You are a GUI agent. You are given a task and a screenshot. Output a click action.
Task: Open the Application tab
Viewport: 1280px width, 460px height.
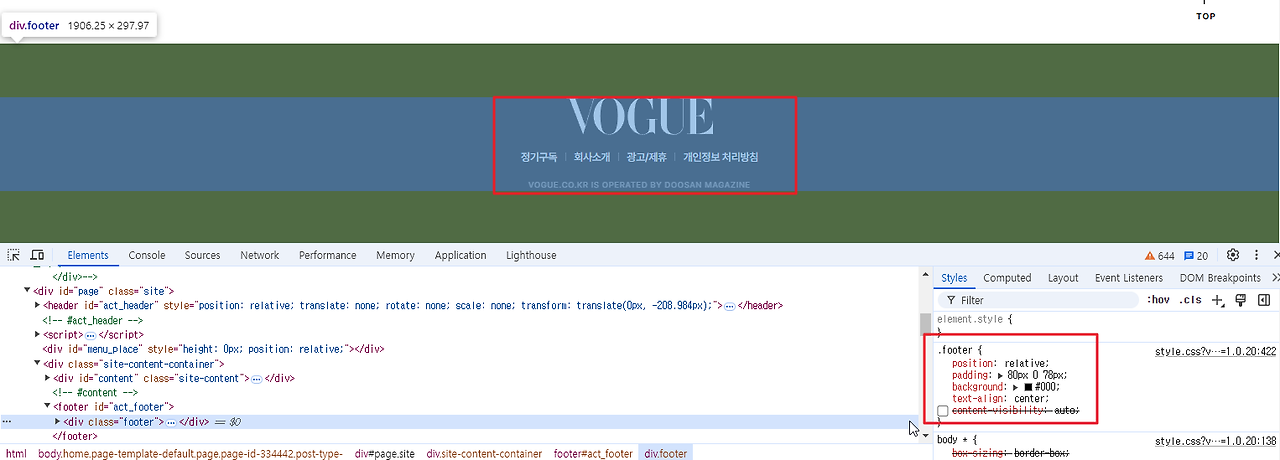tap(461, 255)
